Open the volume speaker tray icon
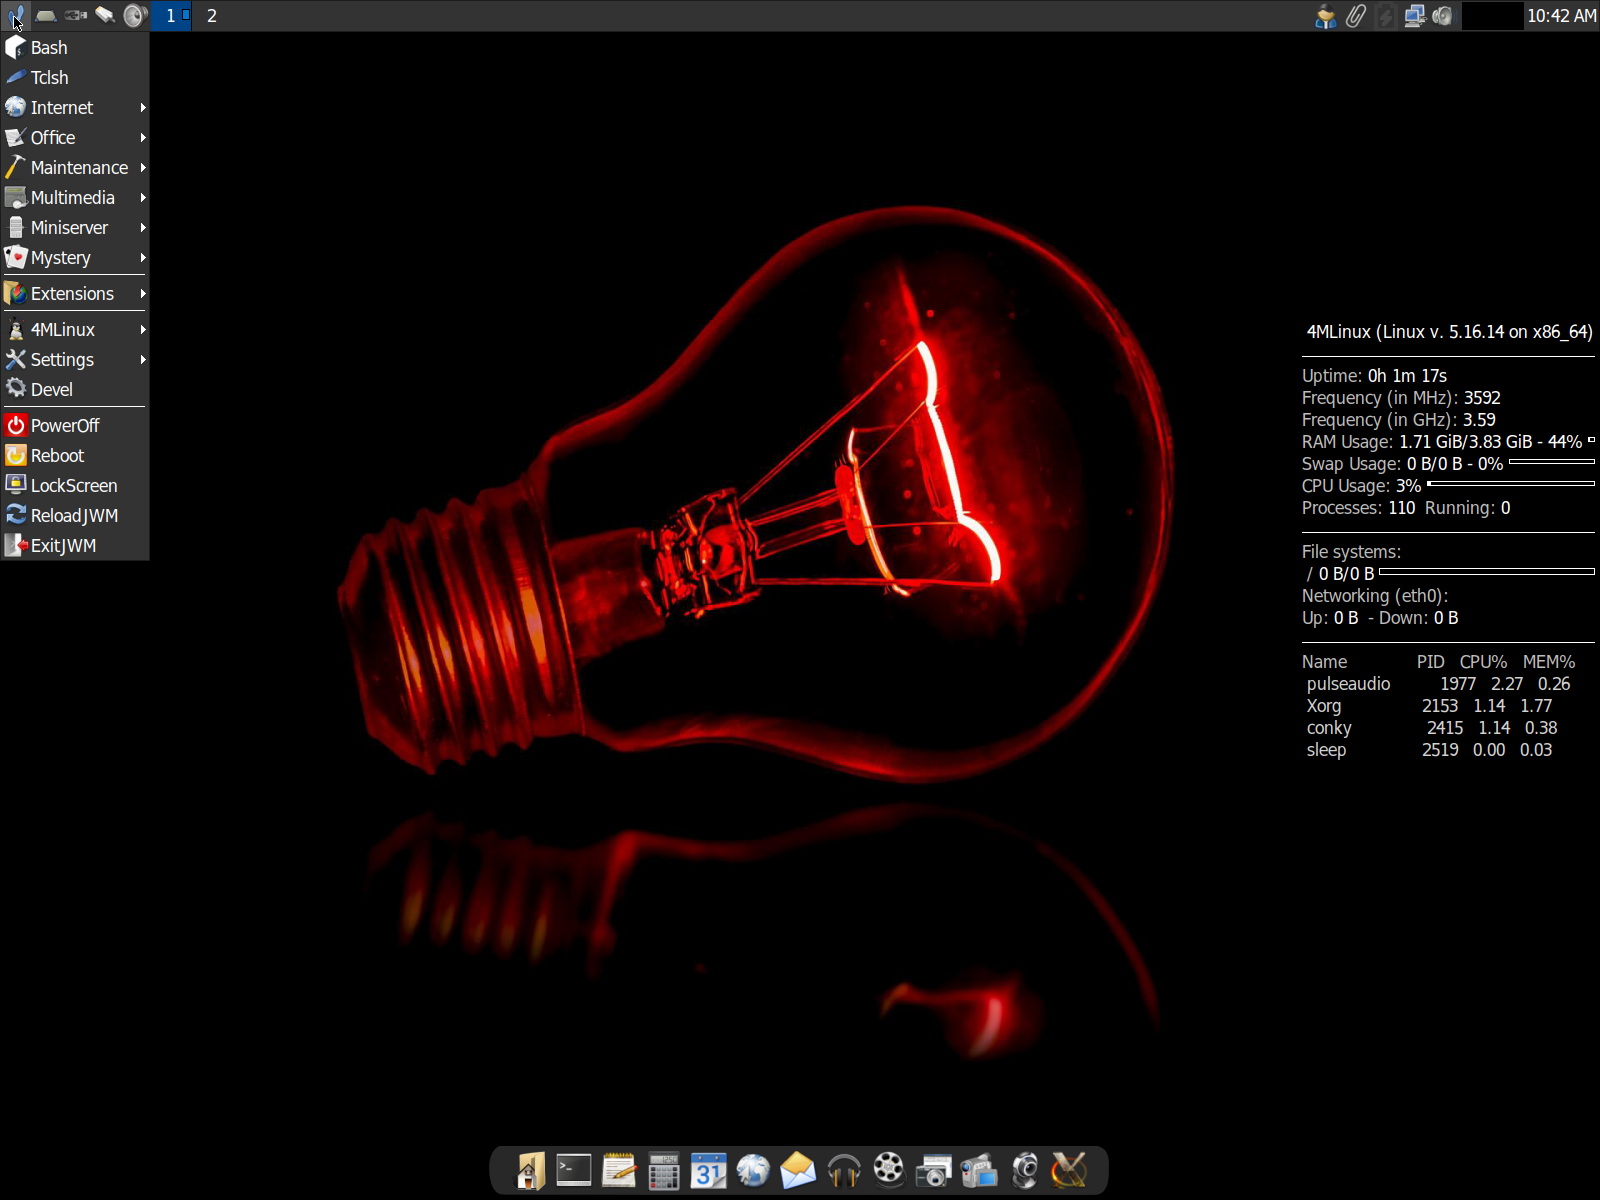Image resolution: width=1600 pixels, height=1200 pixels. click(1442, 16)
